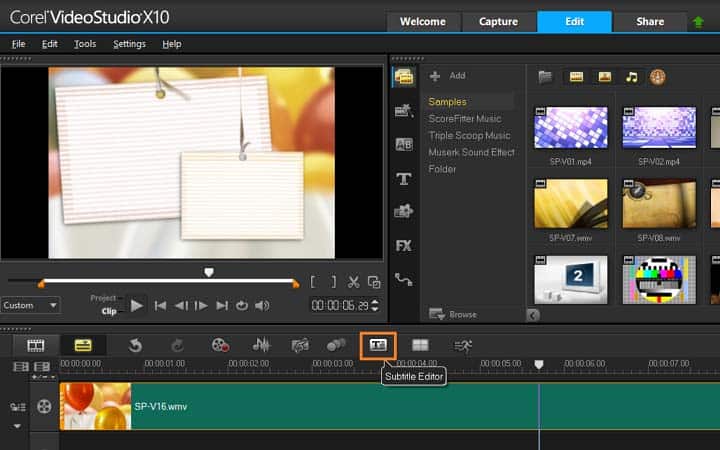
Task: Click the Mark-out bracket button
Action: click(x=333, y=282)
